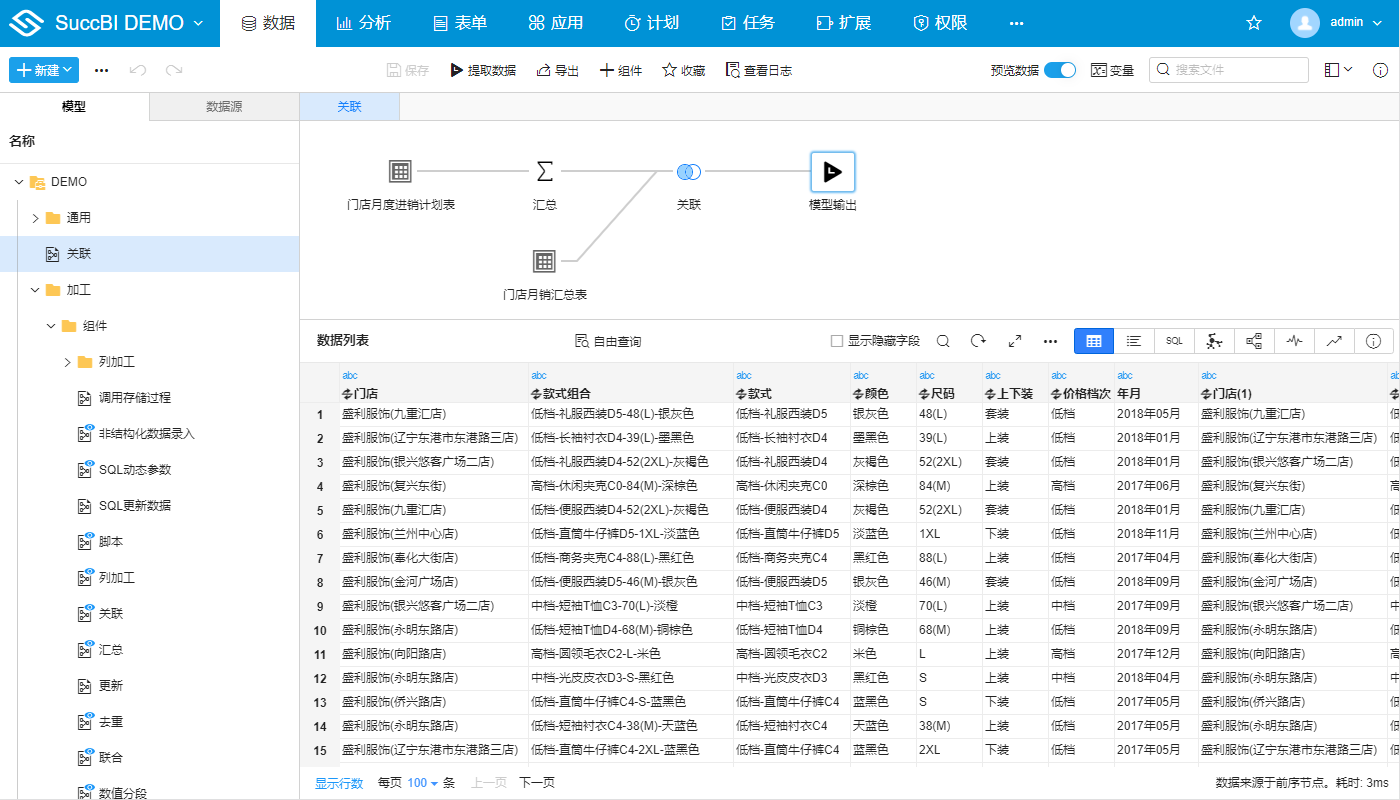Select the 汇总 sigma node in the flow

pyautogui.click(x=544, y=172)
